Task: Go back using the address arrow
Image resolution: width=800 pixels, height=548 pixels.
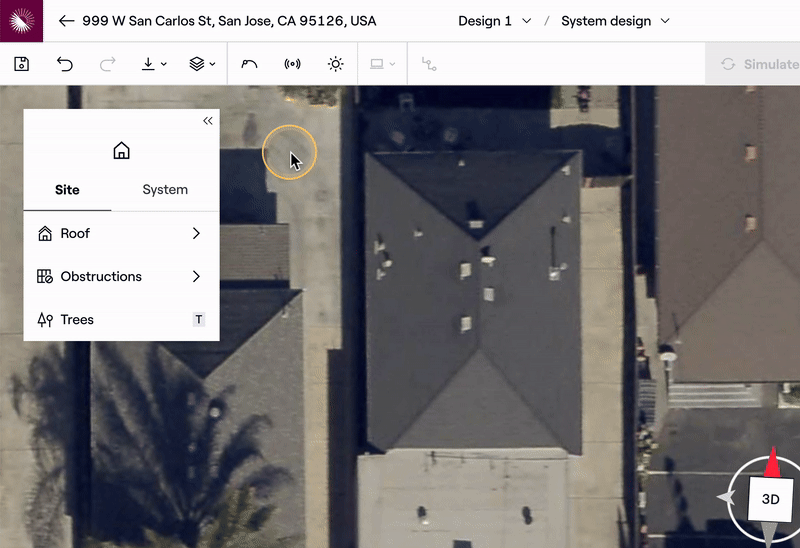Action: pos(67,21)
